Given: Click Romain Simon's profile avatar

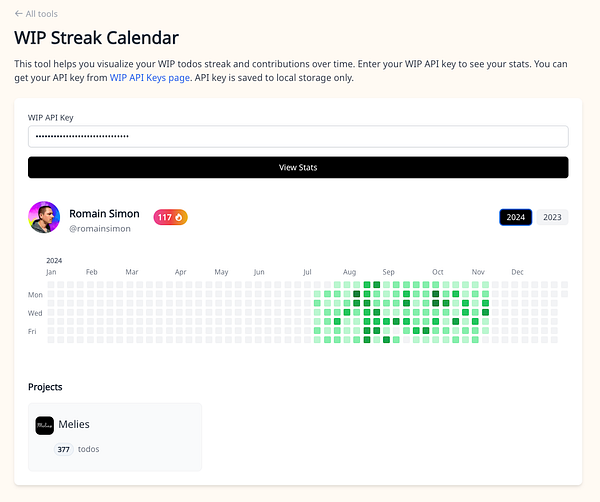Looking at the screenshot, I should (x=44, y=217).
